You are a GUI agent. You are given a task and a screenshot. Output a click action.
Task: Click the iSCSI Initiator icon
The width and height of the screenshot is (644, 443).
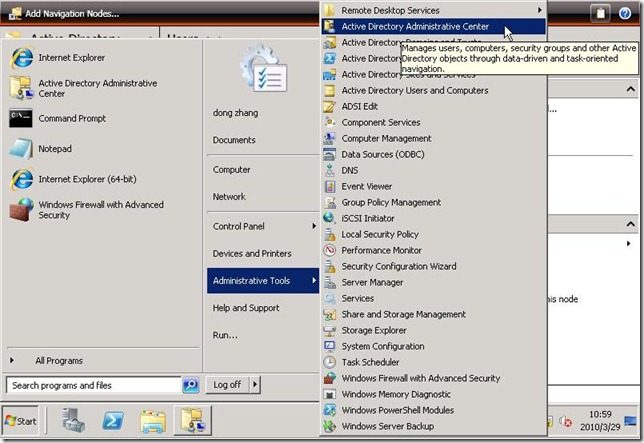point(329,218)
